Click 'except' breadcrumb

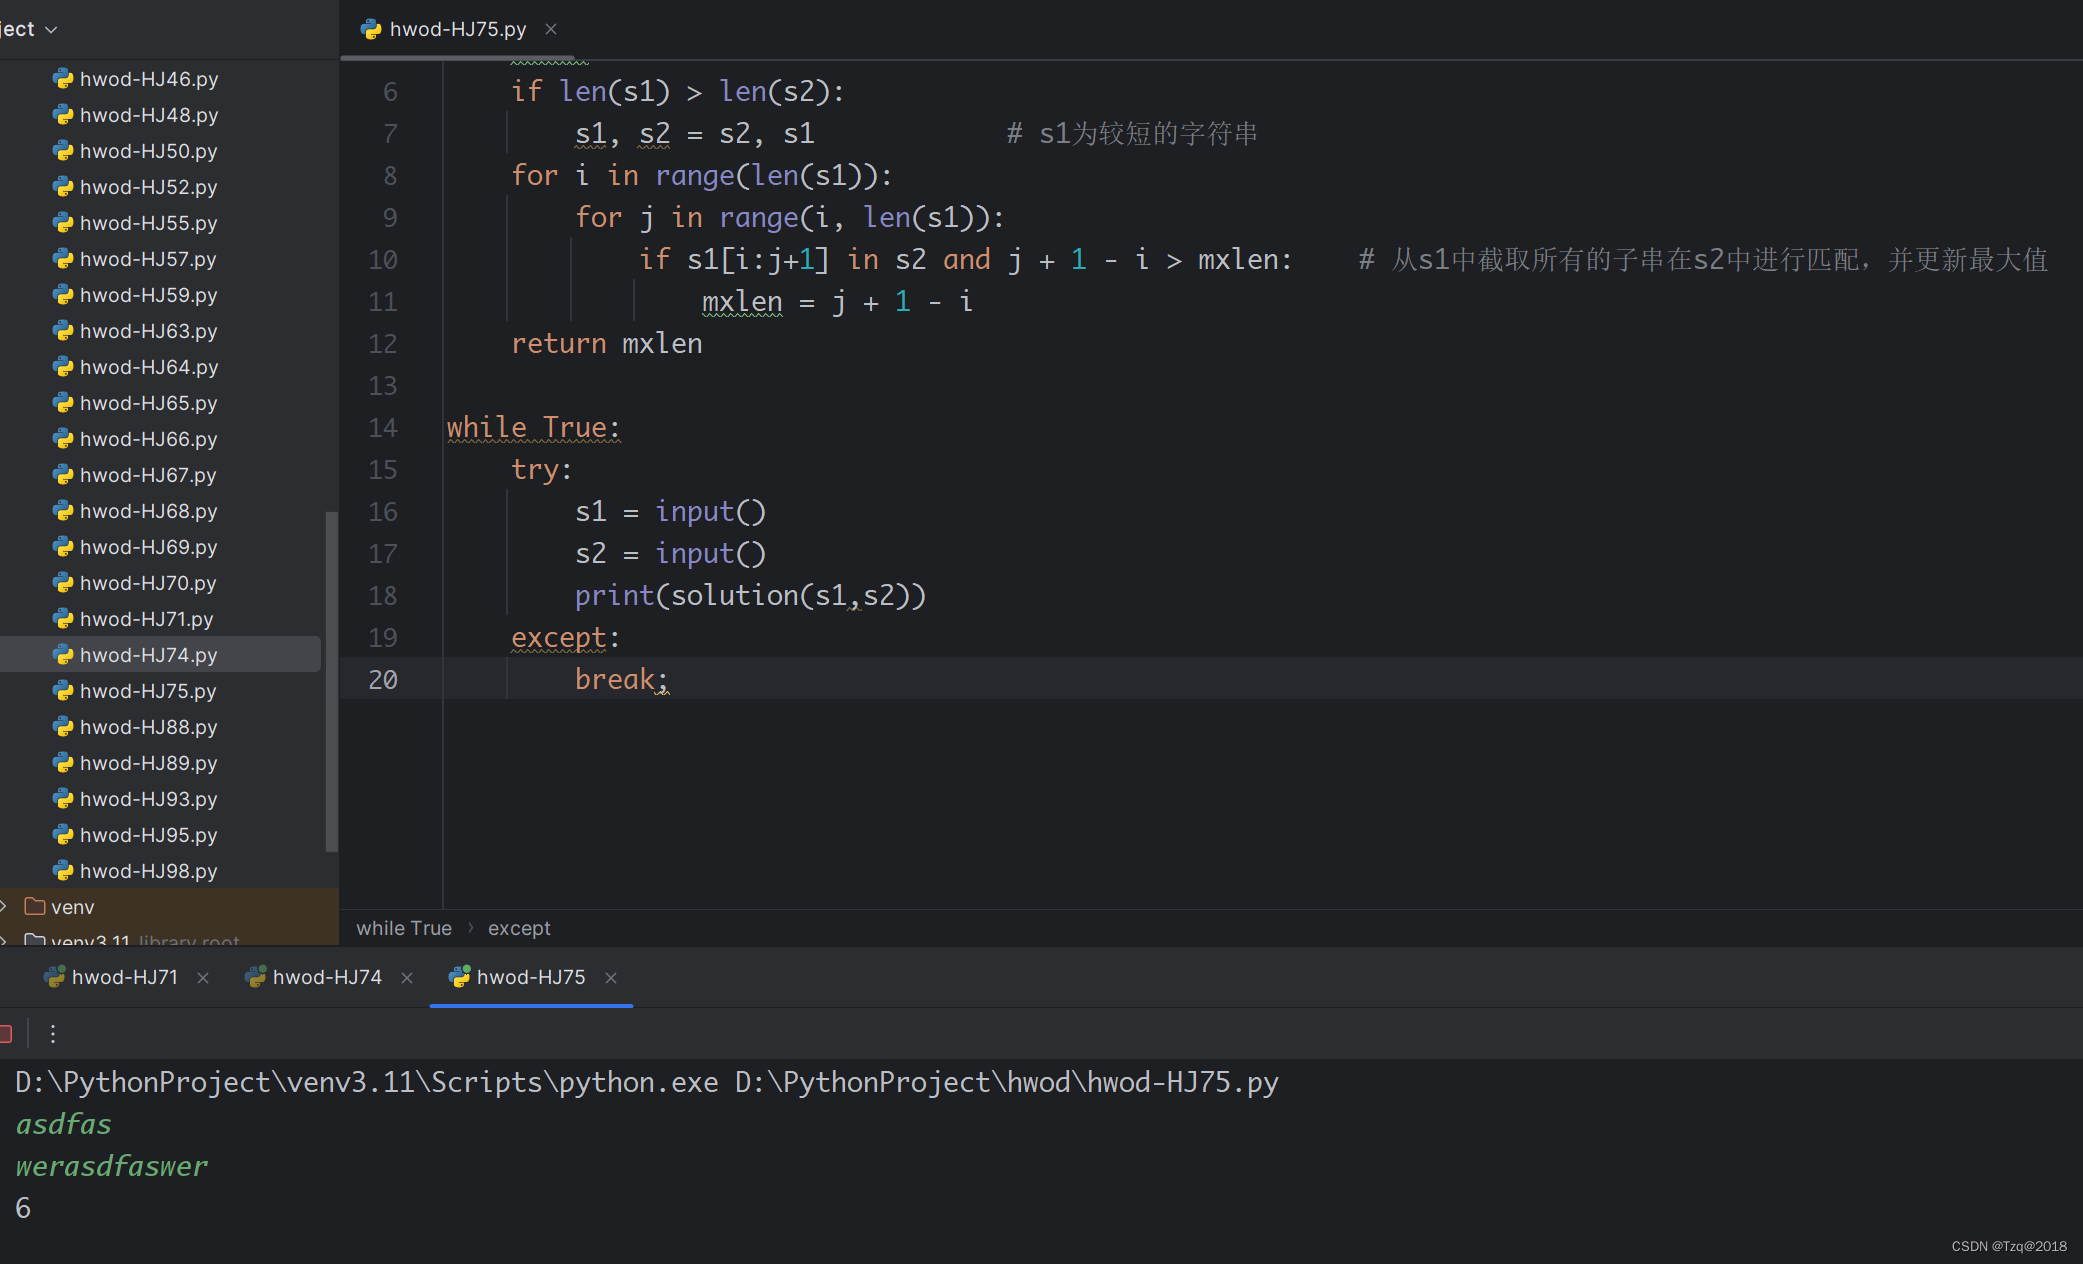519,928
